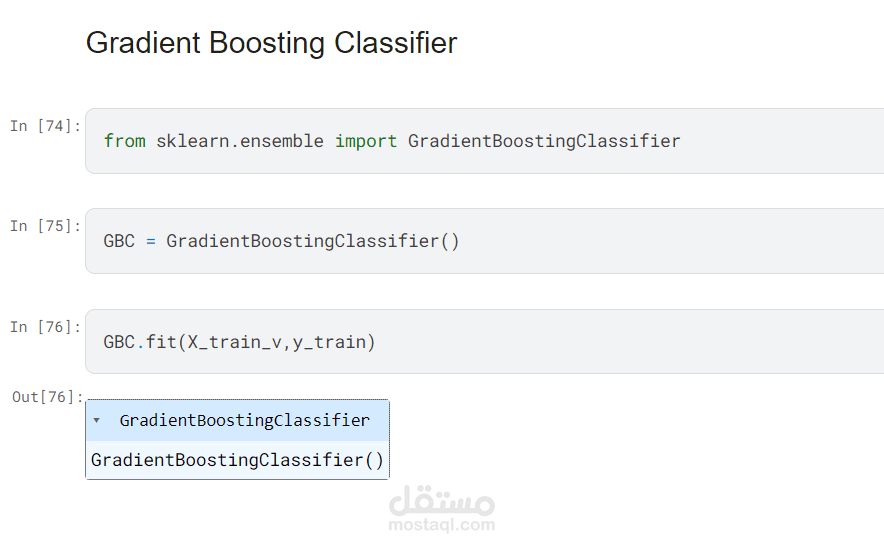Screen dimensions: 884x545
Task: Click the GBC variable in cell 75
Action: coord(119,241)
